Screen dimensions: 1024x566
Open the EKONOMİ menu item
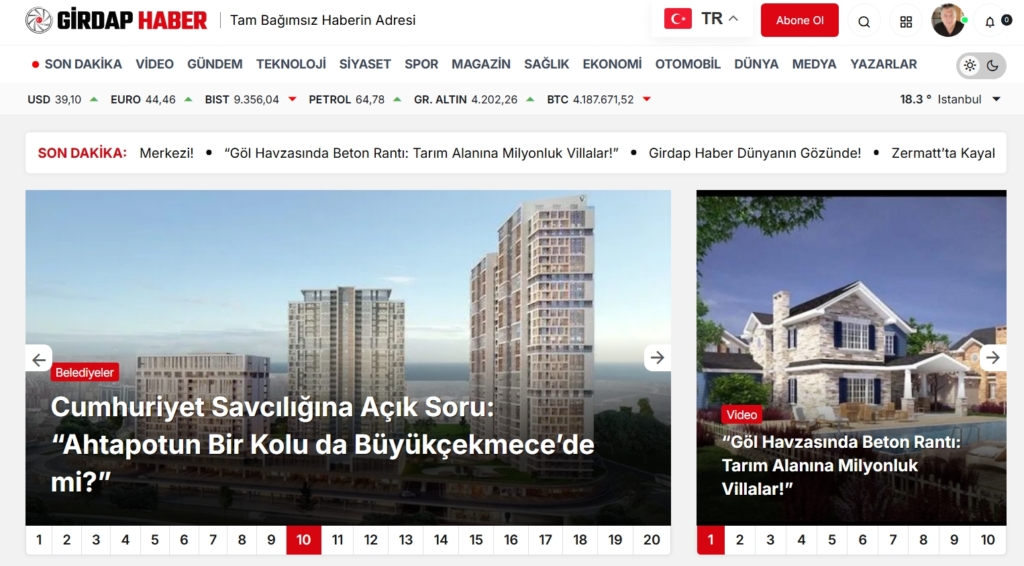click(612, 64)
